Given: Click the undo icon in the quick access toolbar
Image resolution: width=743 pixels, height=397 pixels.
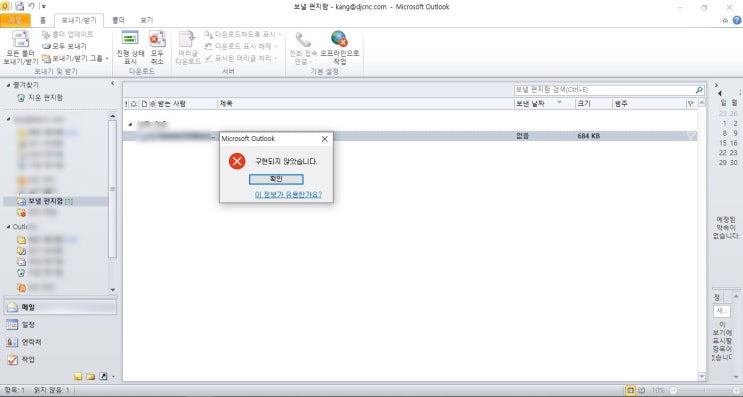Looking at the screenshot, I should click(x=32, y=6).
